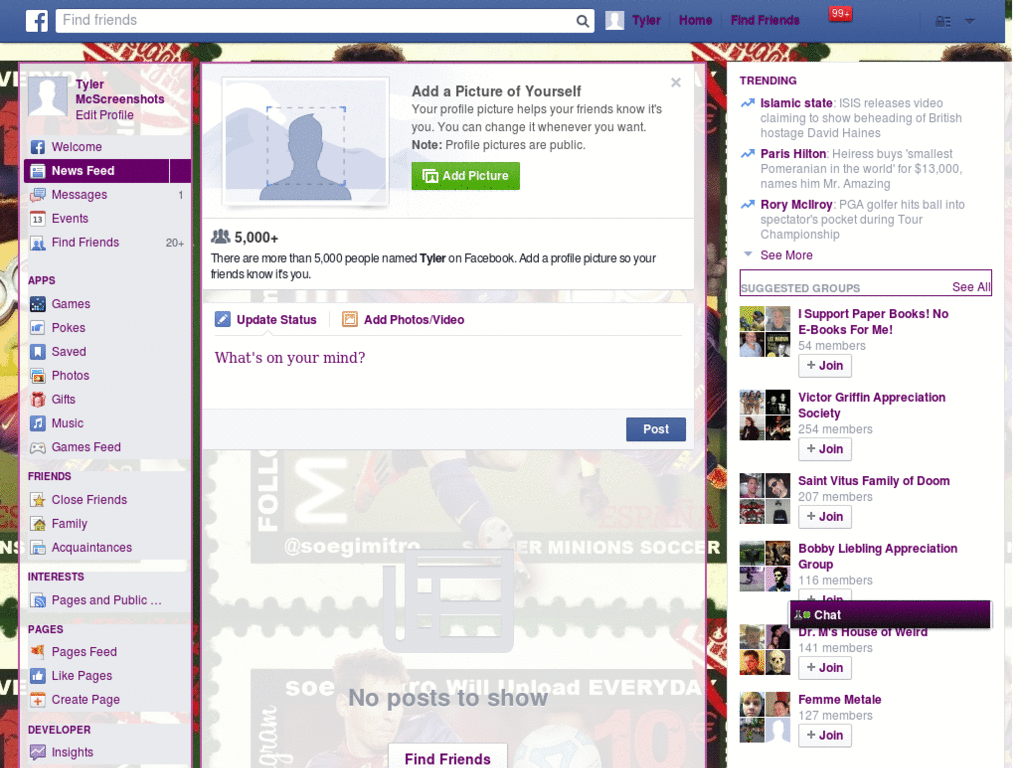The height and width of the screenshot is (768, 1024).
Task: Open the 99+ notifications badge
Action: (x=840, y=13)
